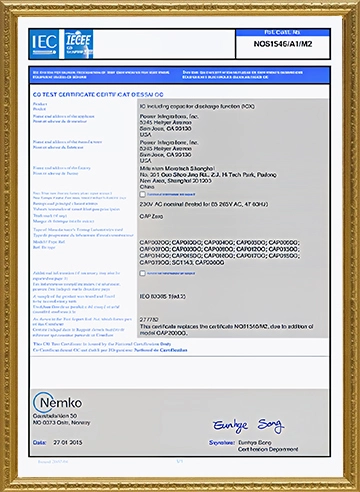Screen dimensions: 360x492
Task: Select model CAP002DG in the model list
Action: (x=155, y=242)
